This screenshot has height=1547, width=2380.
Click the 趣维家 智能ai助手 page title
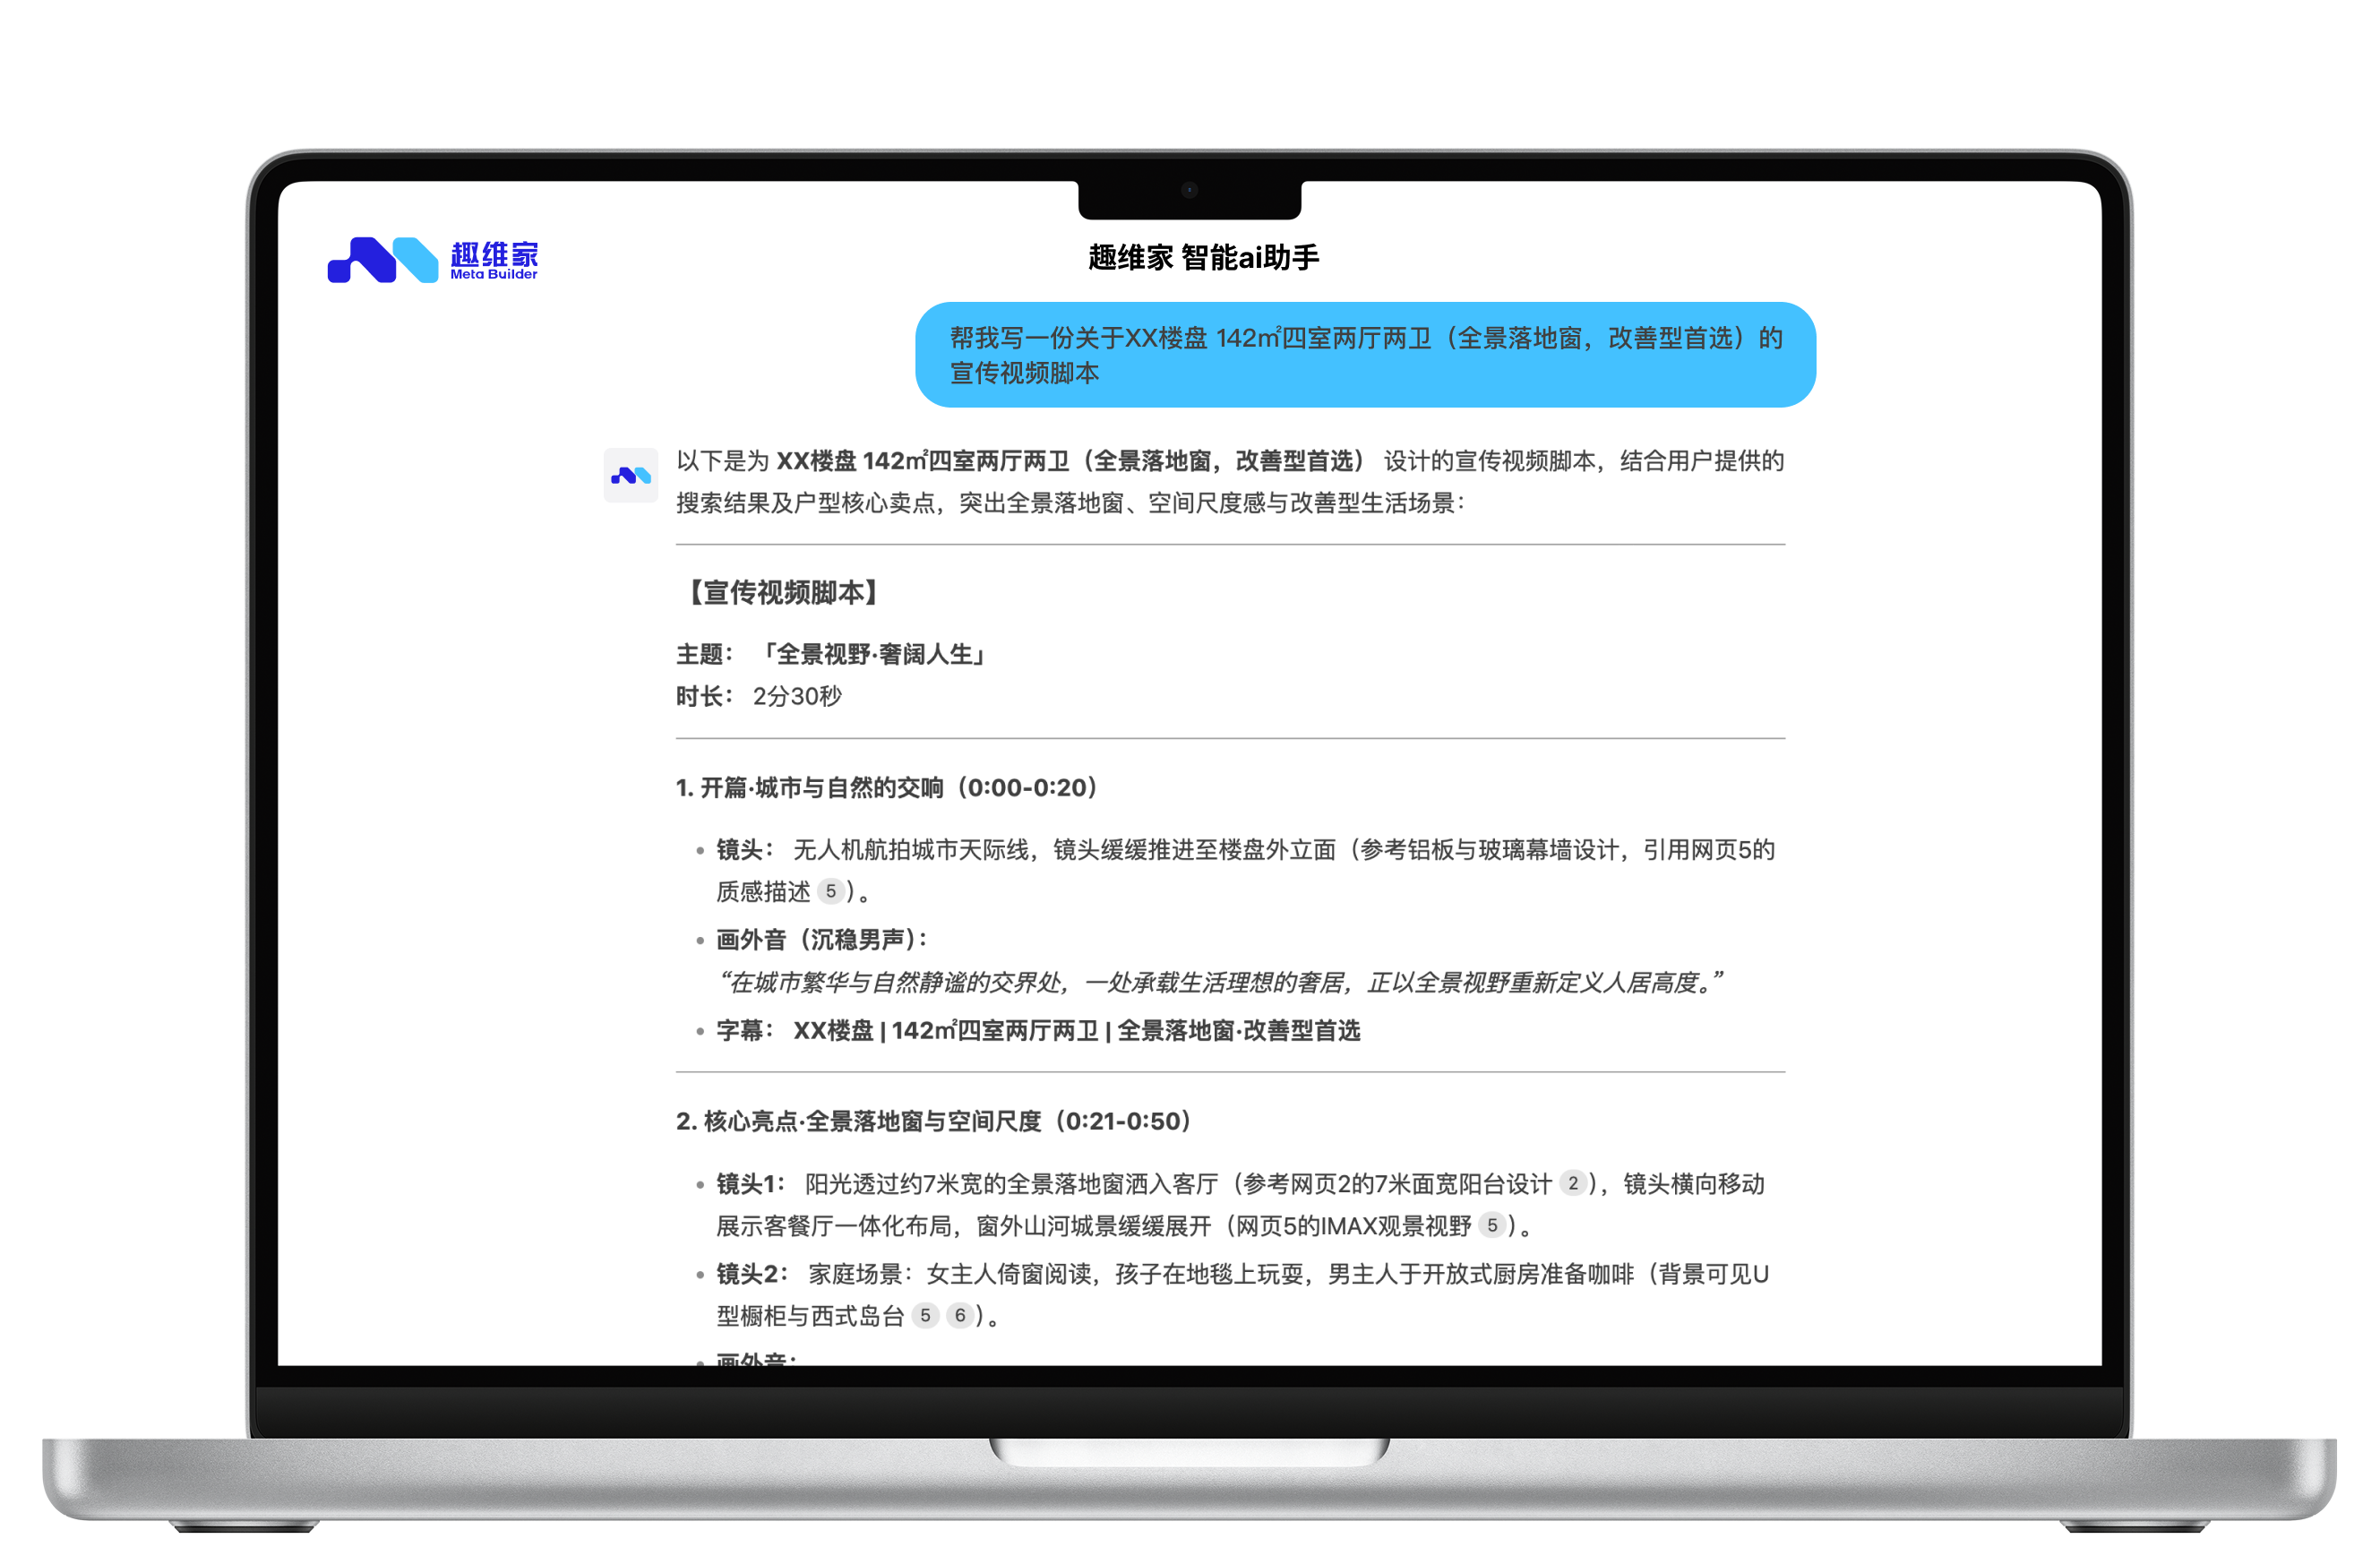point(1203,258)
